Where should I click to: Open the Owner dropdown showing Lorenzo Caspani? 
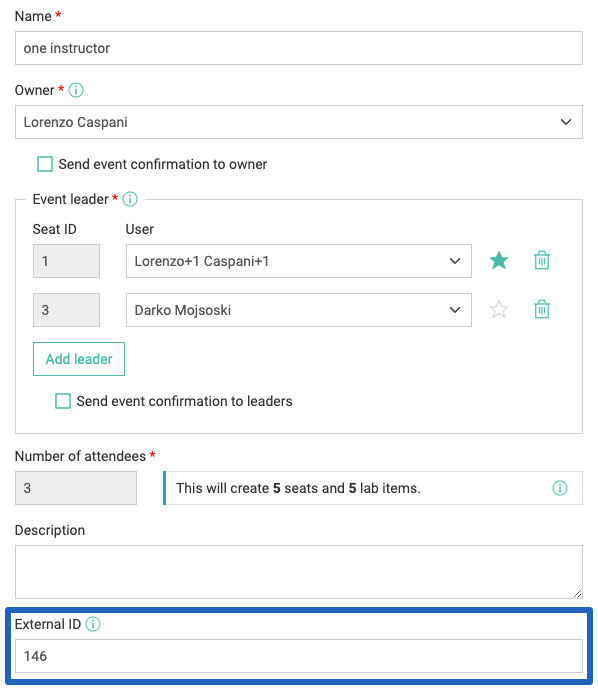(x=299, y=122)
